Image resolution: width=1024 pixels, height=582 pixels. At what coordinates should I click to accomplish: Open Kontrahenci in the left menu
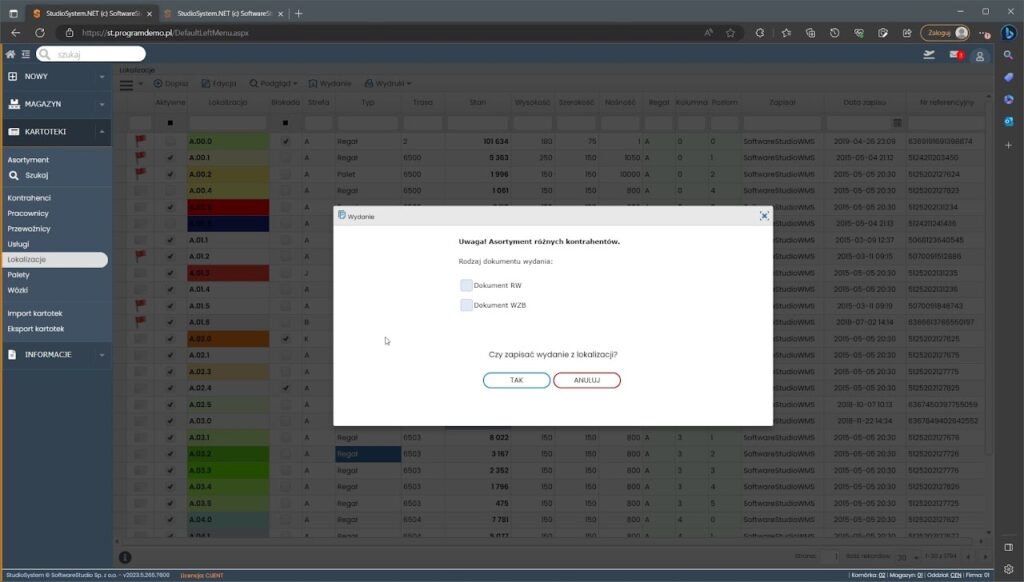click(x=29, y=198)
